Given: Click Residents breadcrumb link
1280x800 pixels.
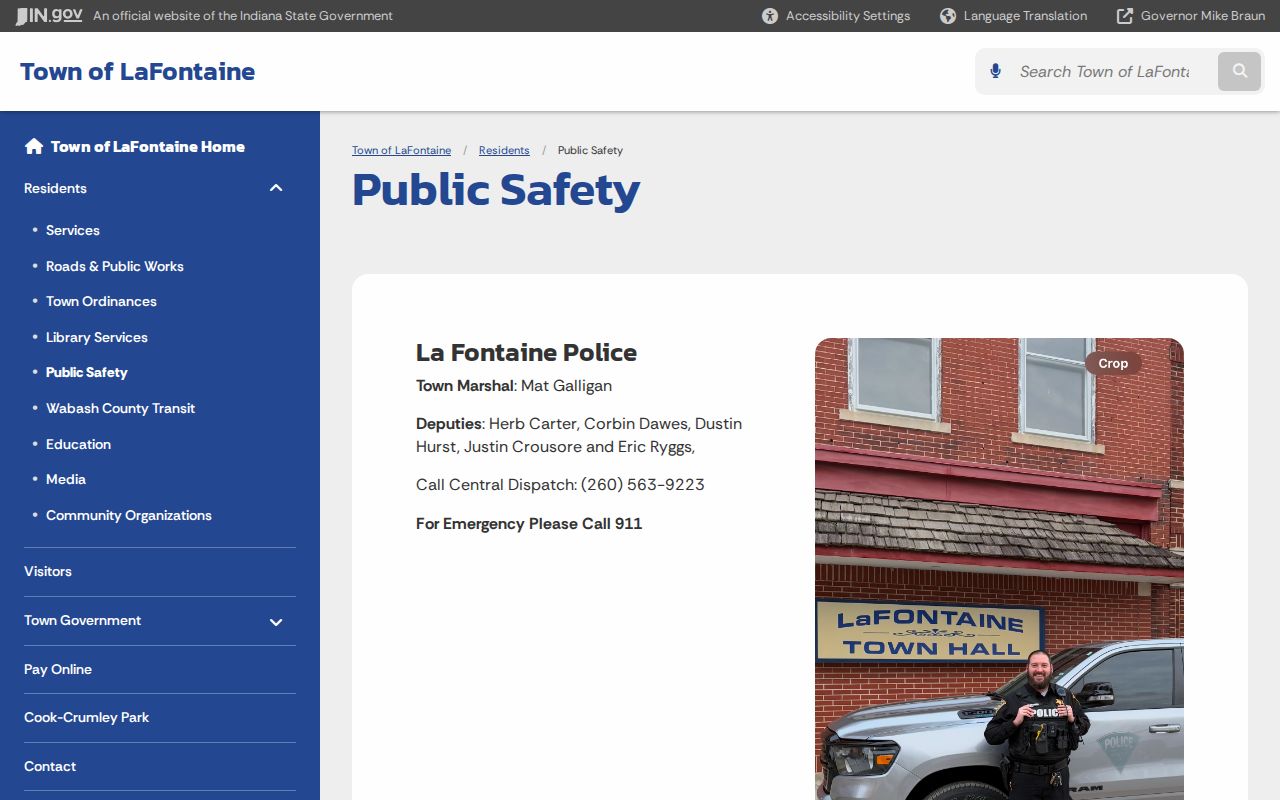Looking at the screenshot, I should 504,150.
